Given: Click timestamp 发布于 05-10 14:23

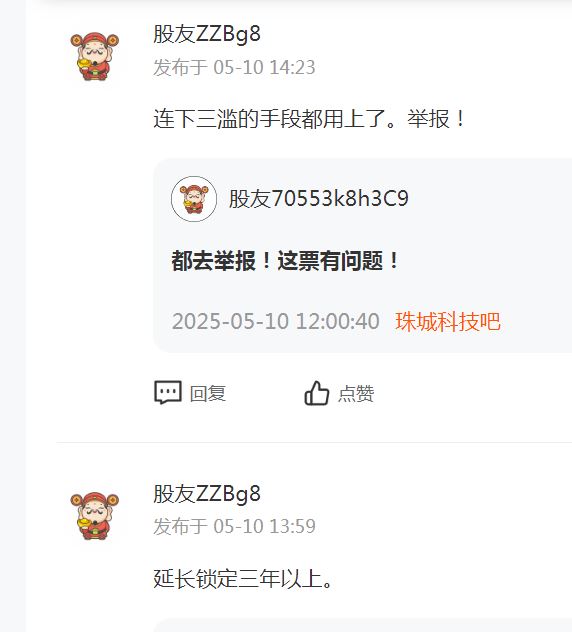Looking at the screenshot, I should [x=234, y=67].
